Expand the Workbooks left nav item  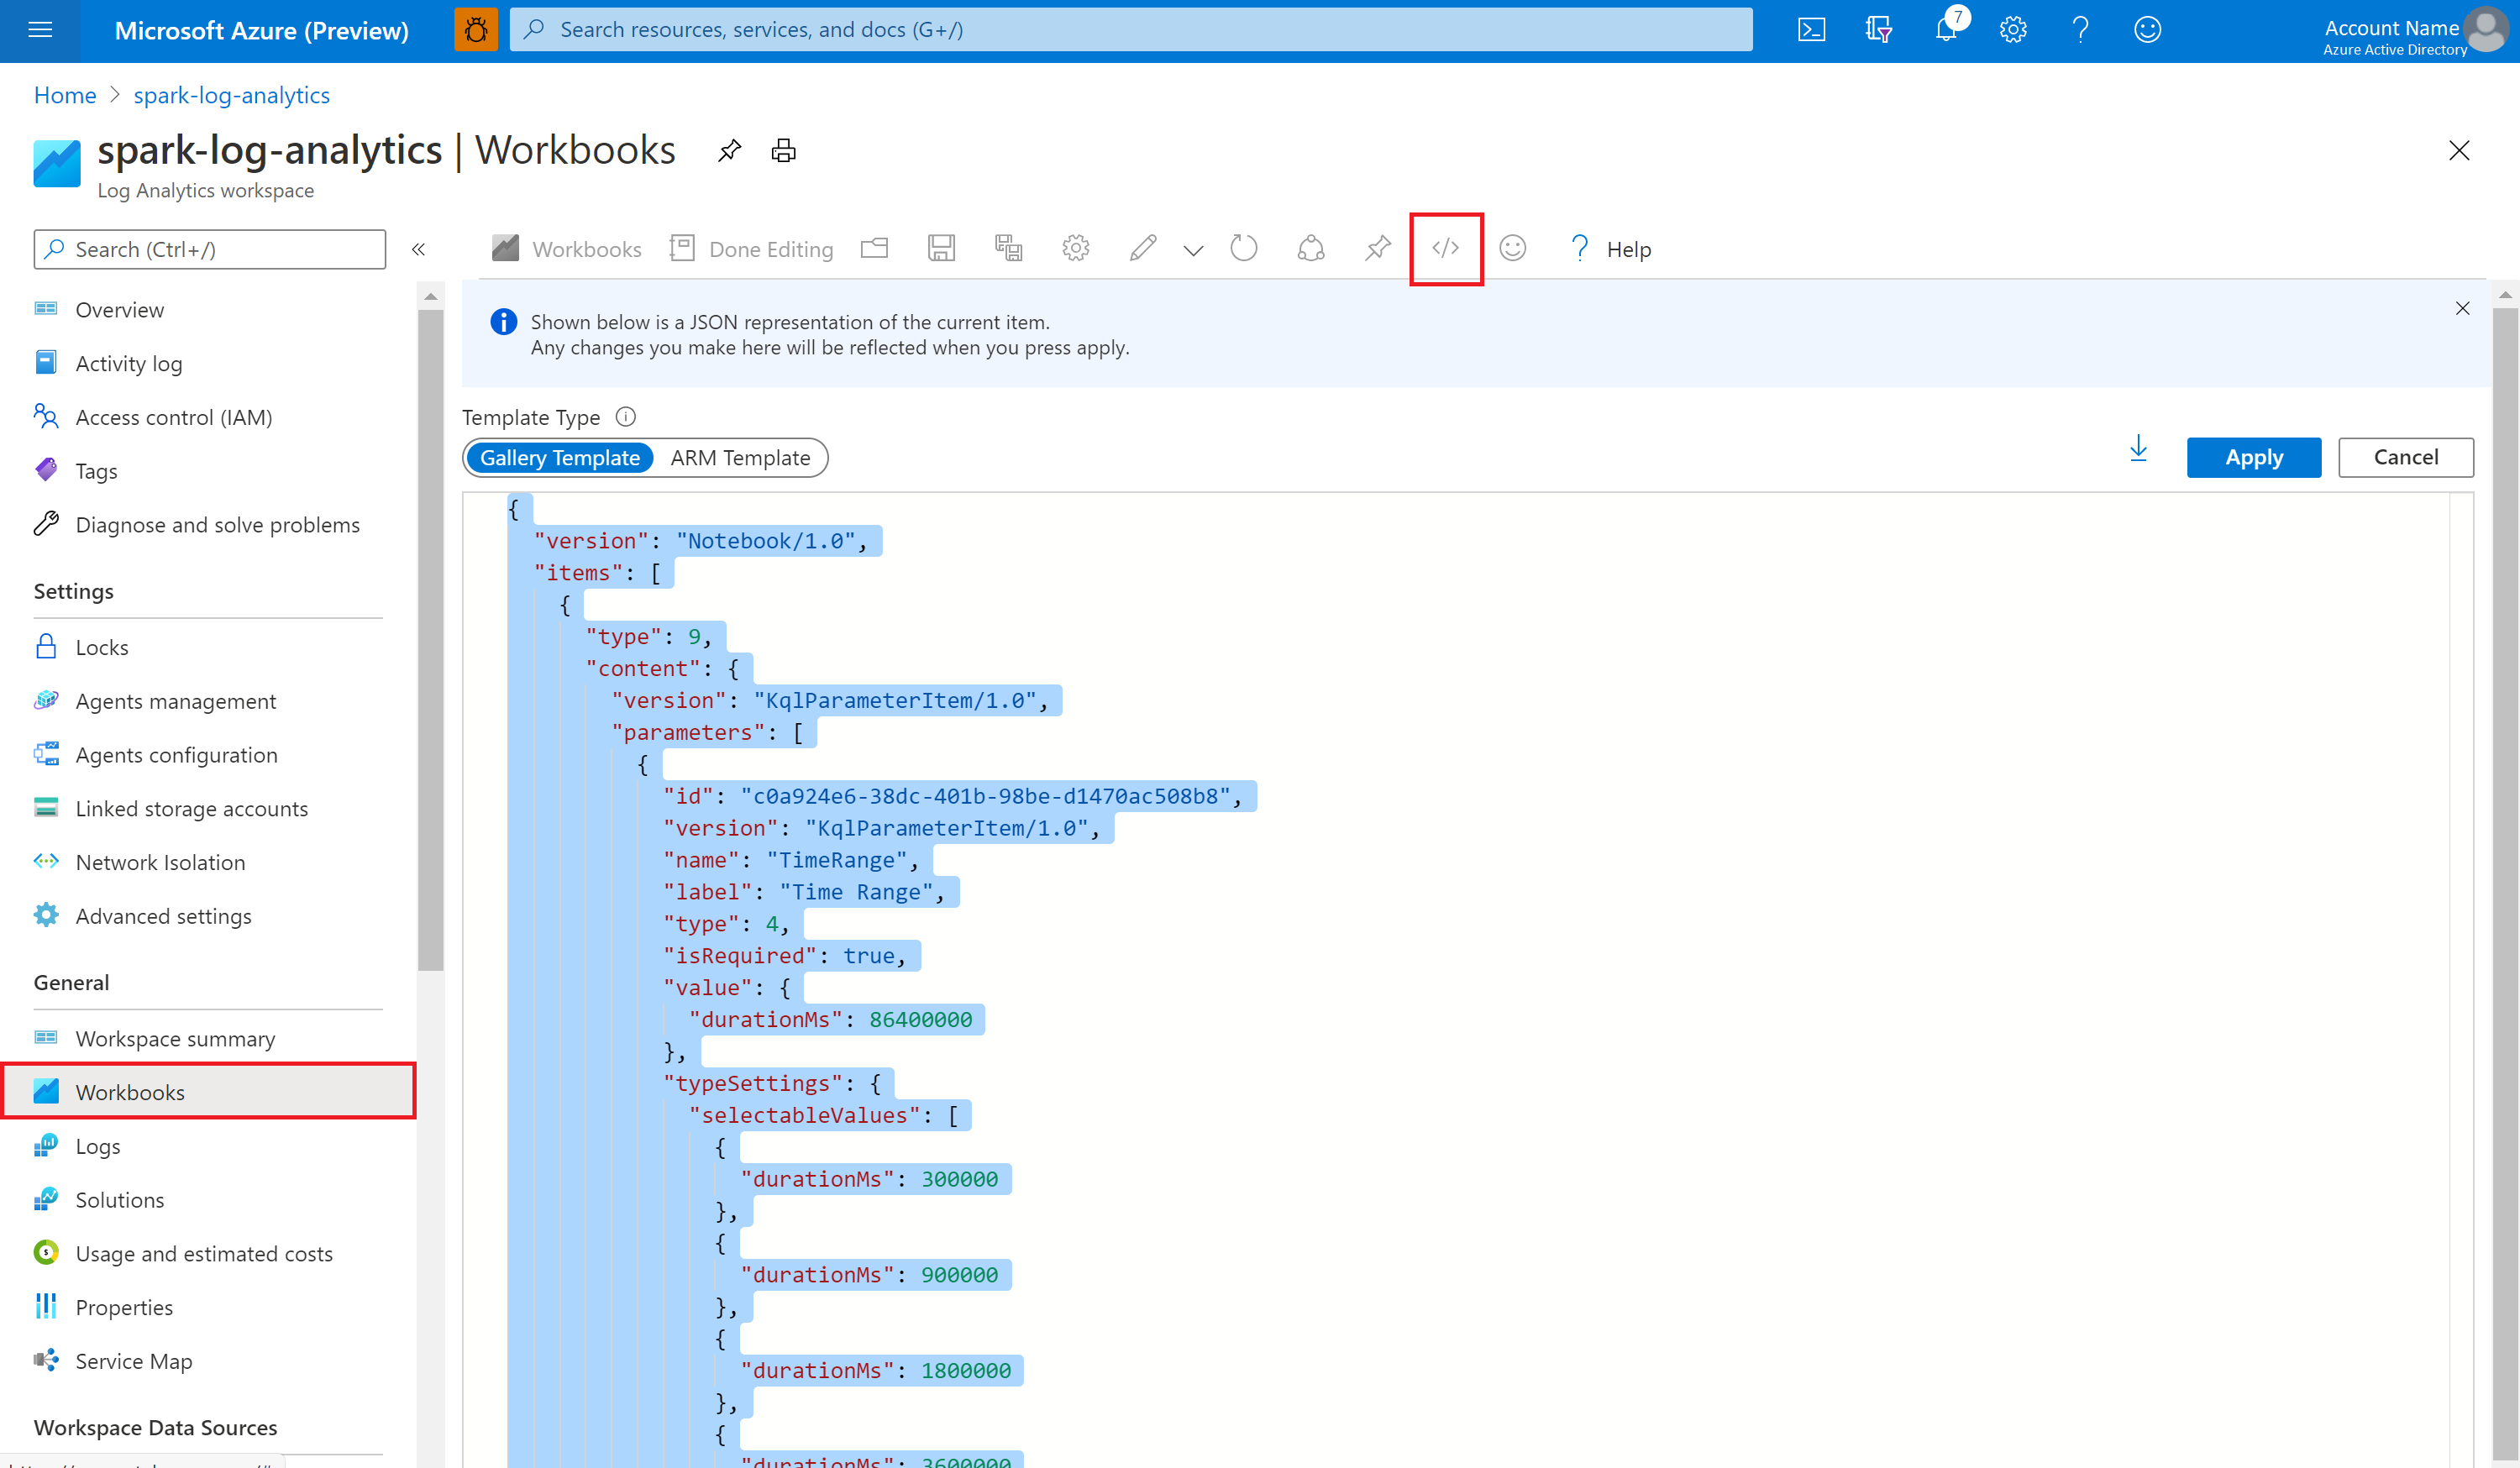point(128,1091)
